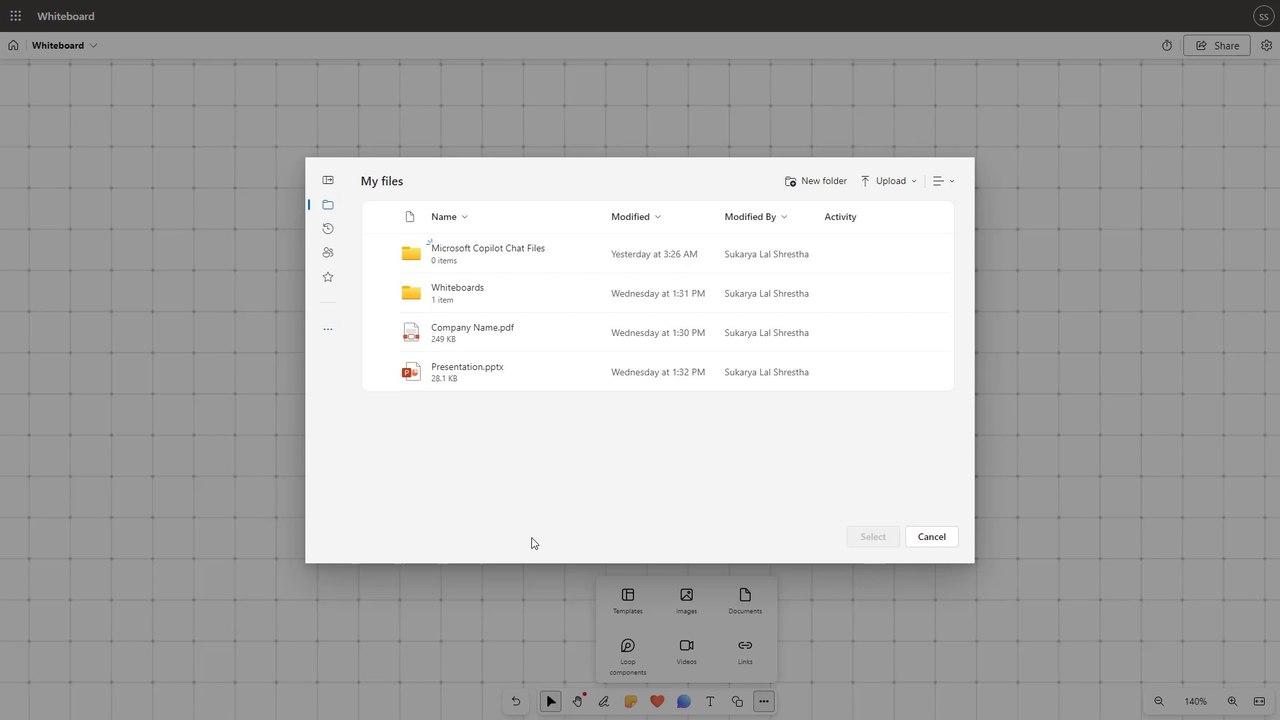Open the blue comment bubble tool

(683, 702)
